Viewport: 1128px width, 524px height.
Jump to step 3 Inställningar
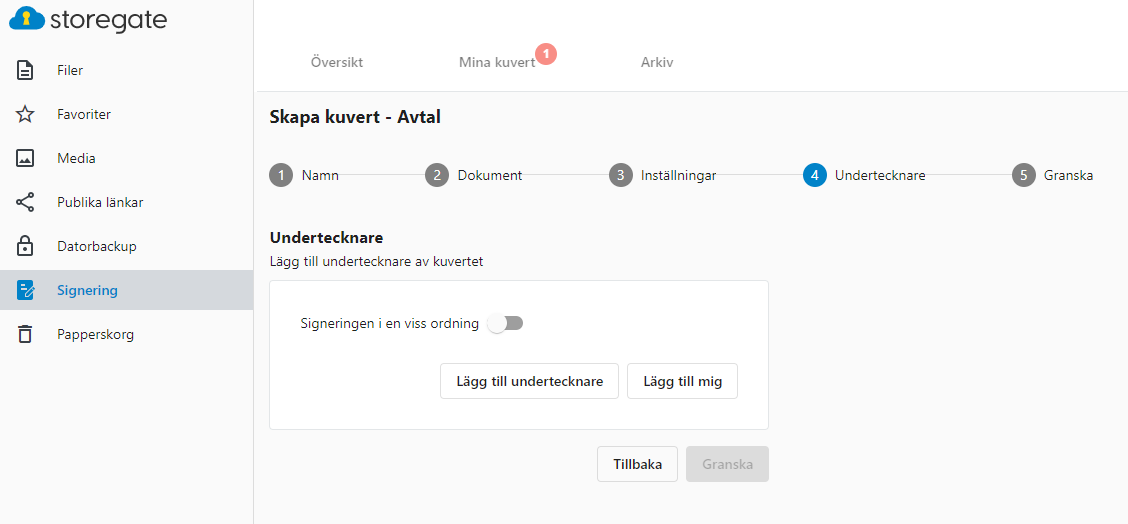[x=662, y=175]
